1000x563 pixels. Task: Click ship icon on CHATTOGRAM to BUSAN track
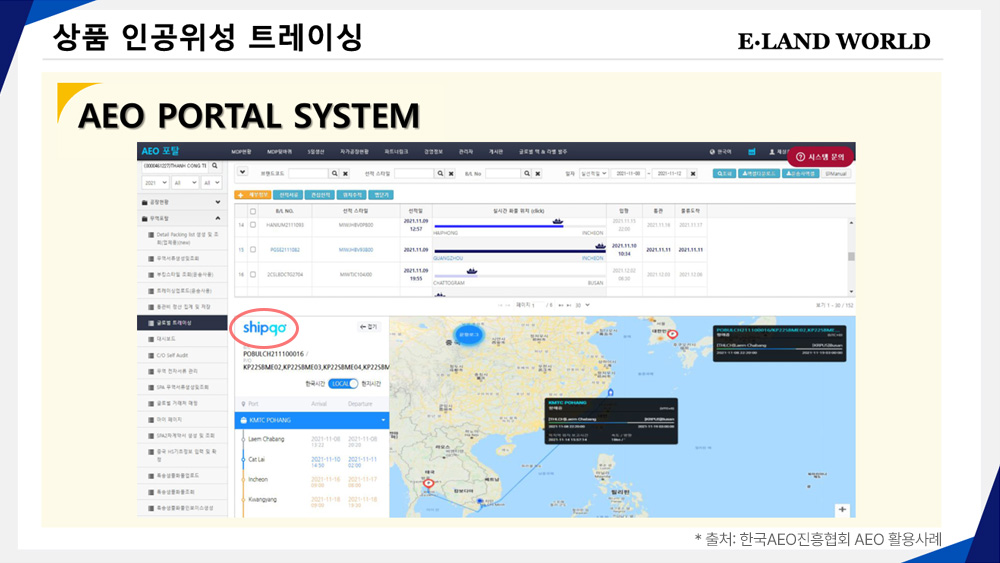coord(471,271)
